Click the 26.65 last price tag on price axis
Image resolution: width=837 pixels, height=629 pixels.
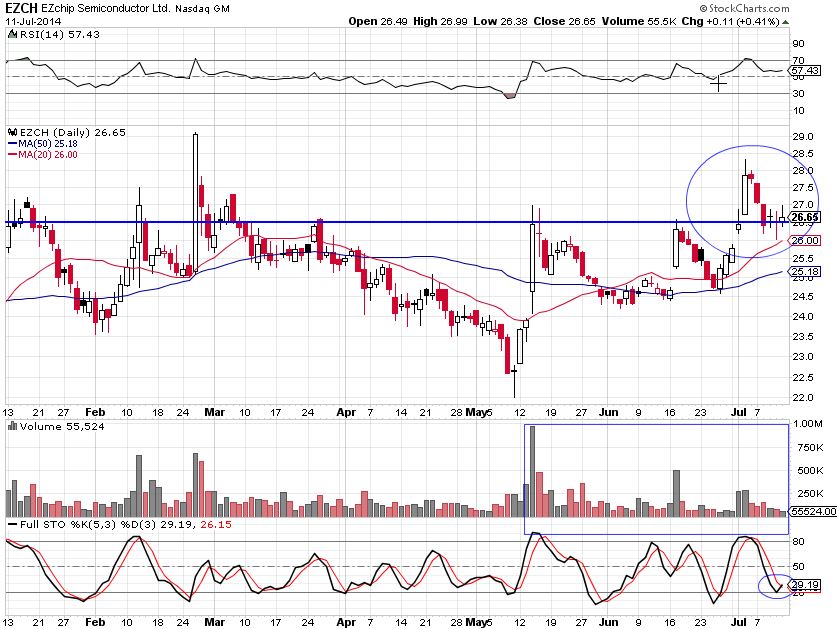(x=805, y=217)
